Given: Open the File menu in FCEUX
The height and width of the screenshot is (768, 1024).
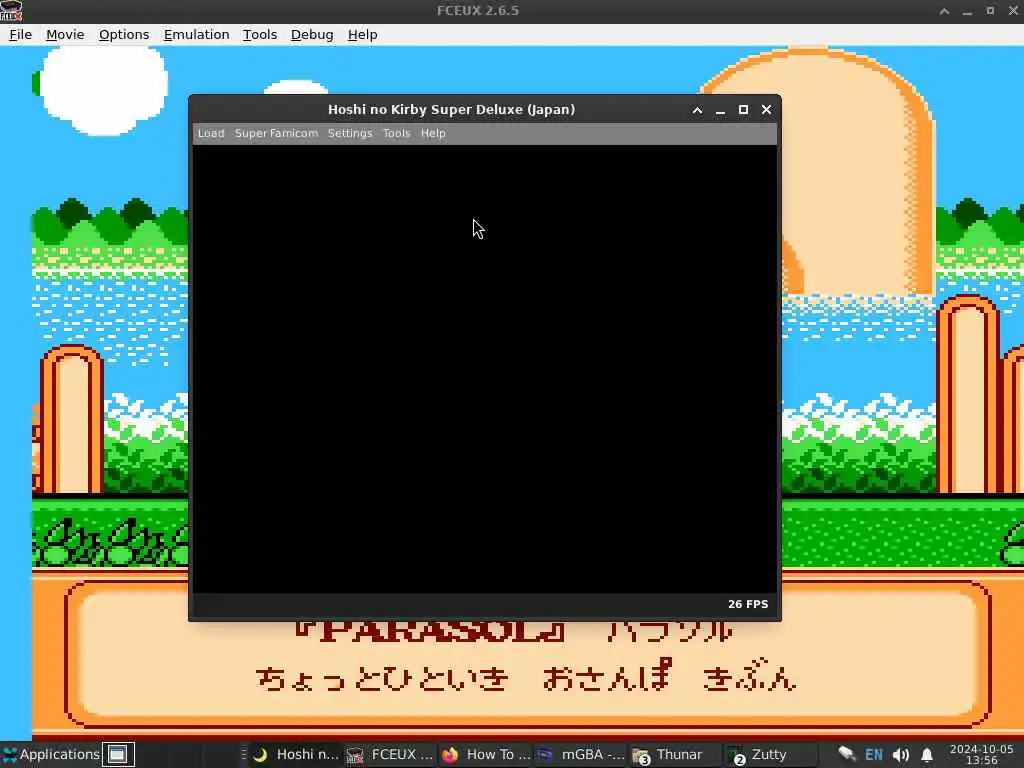Looking at the screenshot, I should pyautogui.click(x=20, y=35).
